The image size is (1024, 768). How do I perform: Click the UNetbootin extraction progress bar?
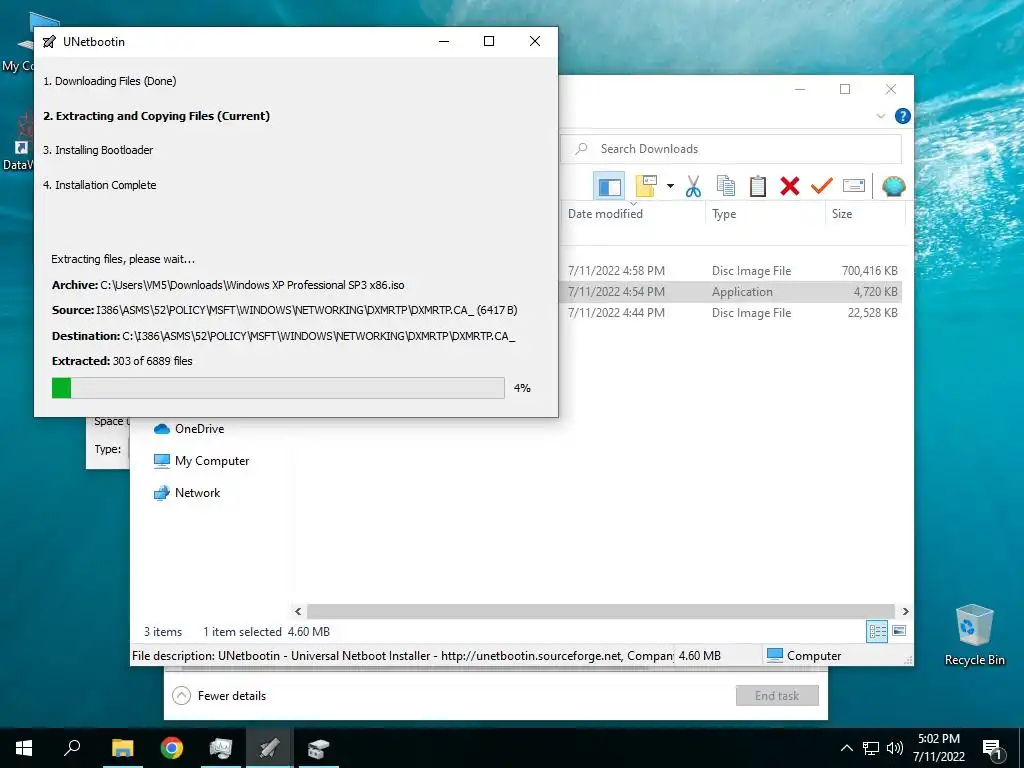click(278, 388)
